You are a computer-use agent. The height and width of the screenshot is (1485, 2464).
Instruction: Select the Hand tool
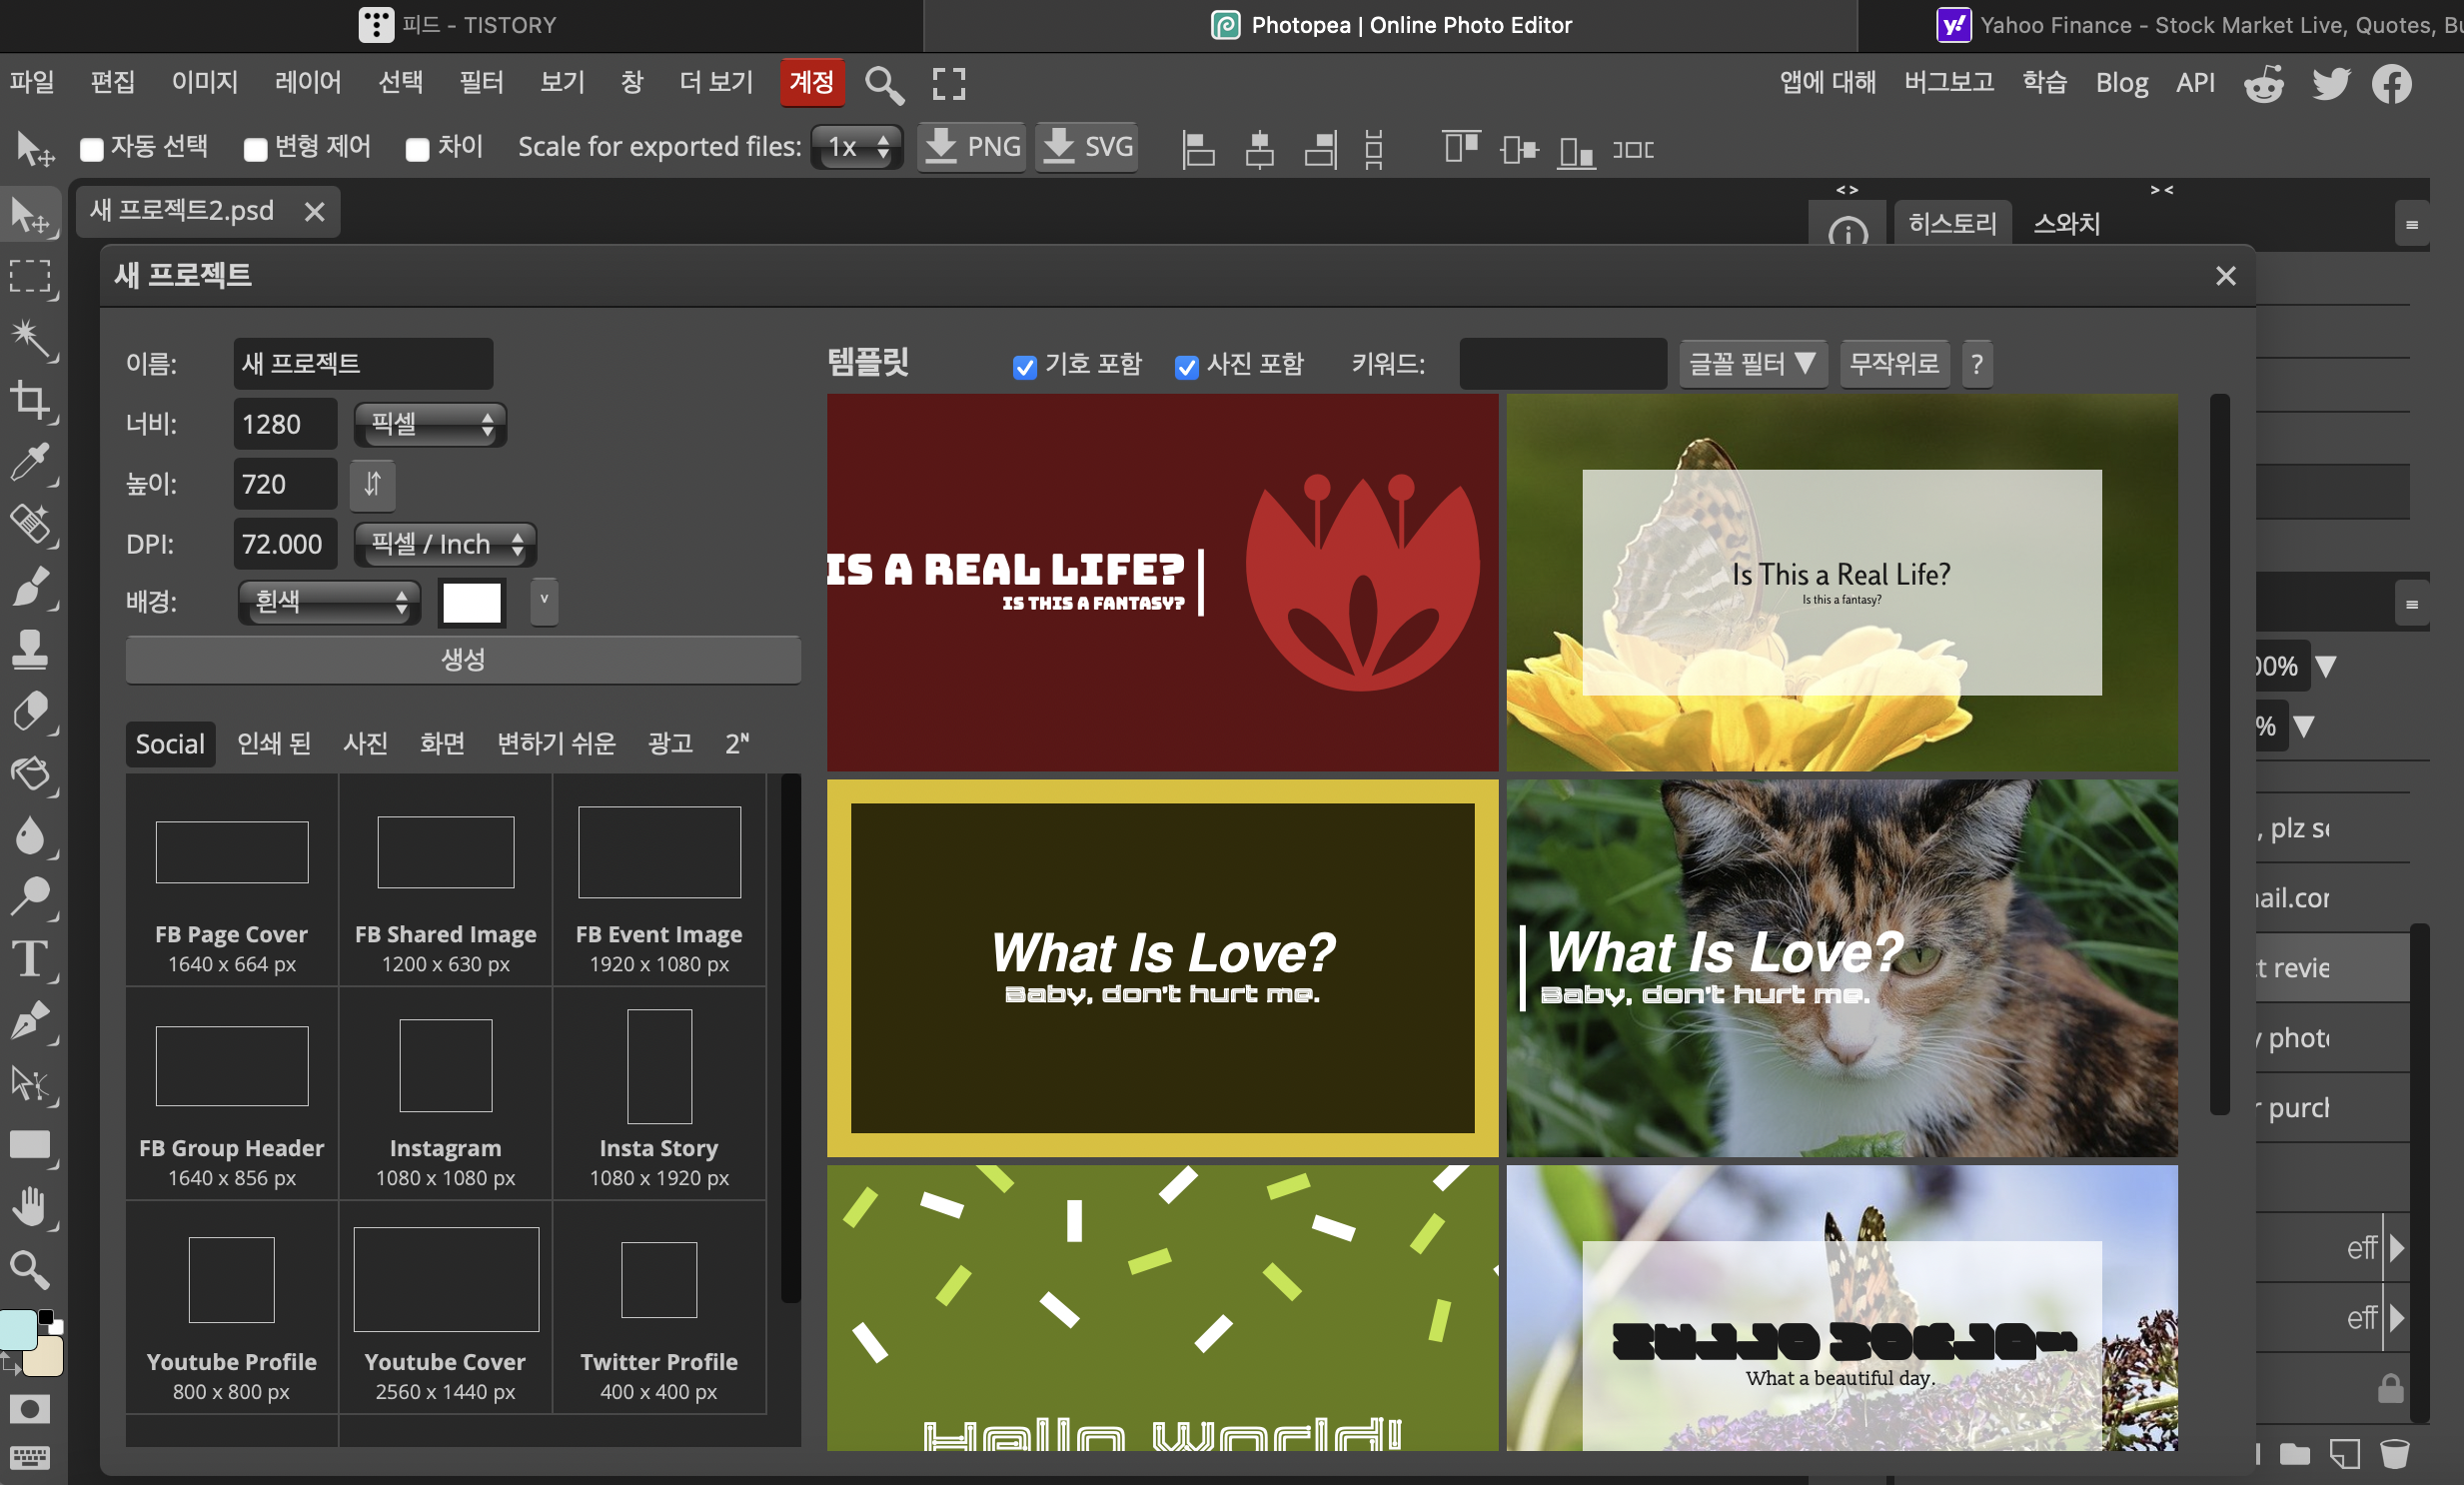(30, 1207)
